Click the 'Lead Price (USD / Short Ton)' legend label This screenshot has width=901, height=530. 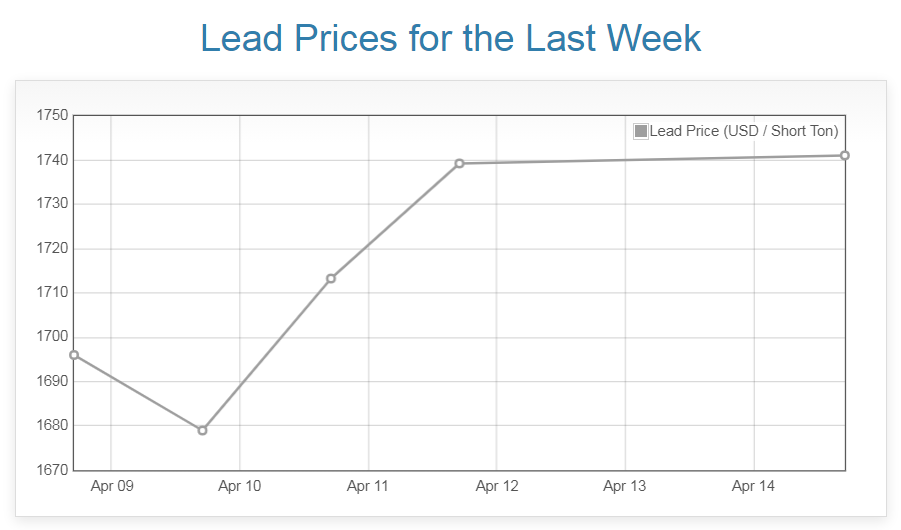(744, 131)
